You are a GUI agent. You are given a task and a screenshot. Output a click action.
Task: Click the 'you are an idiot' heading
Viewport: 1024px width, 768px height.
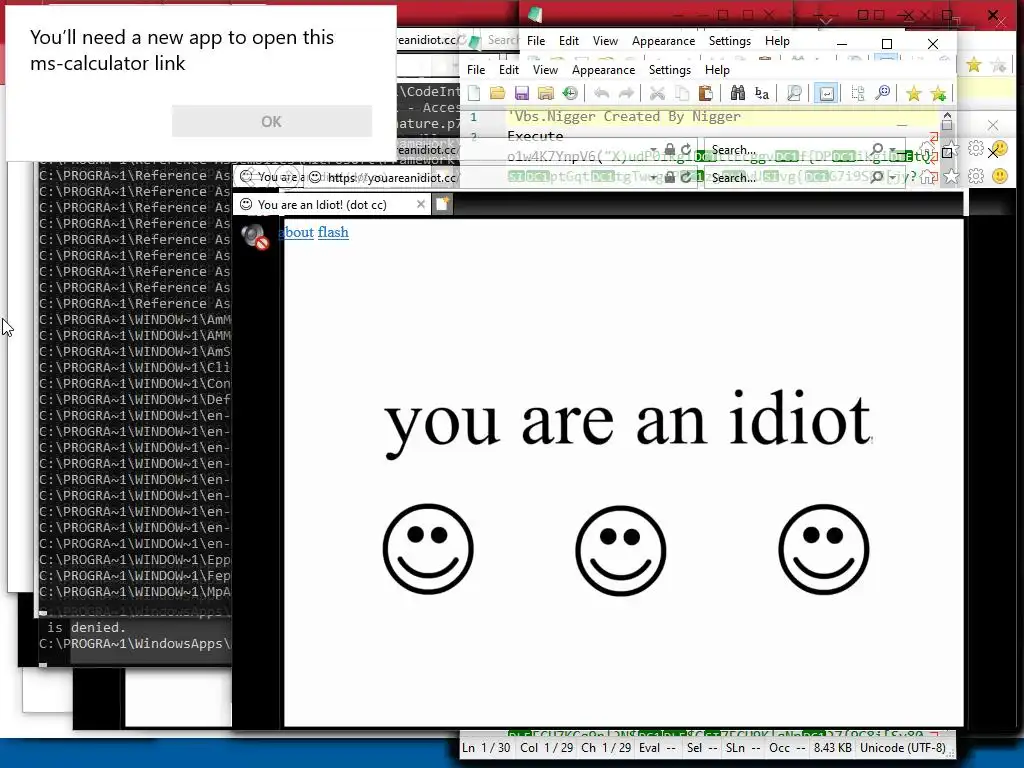[x=628, y=422]
